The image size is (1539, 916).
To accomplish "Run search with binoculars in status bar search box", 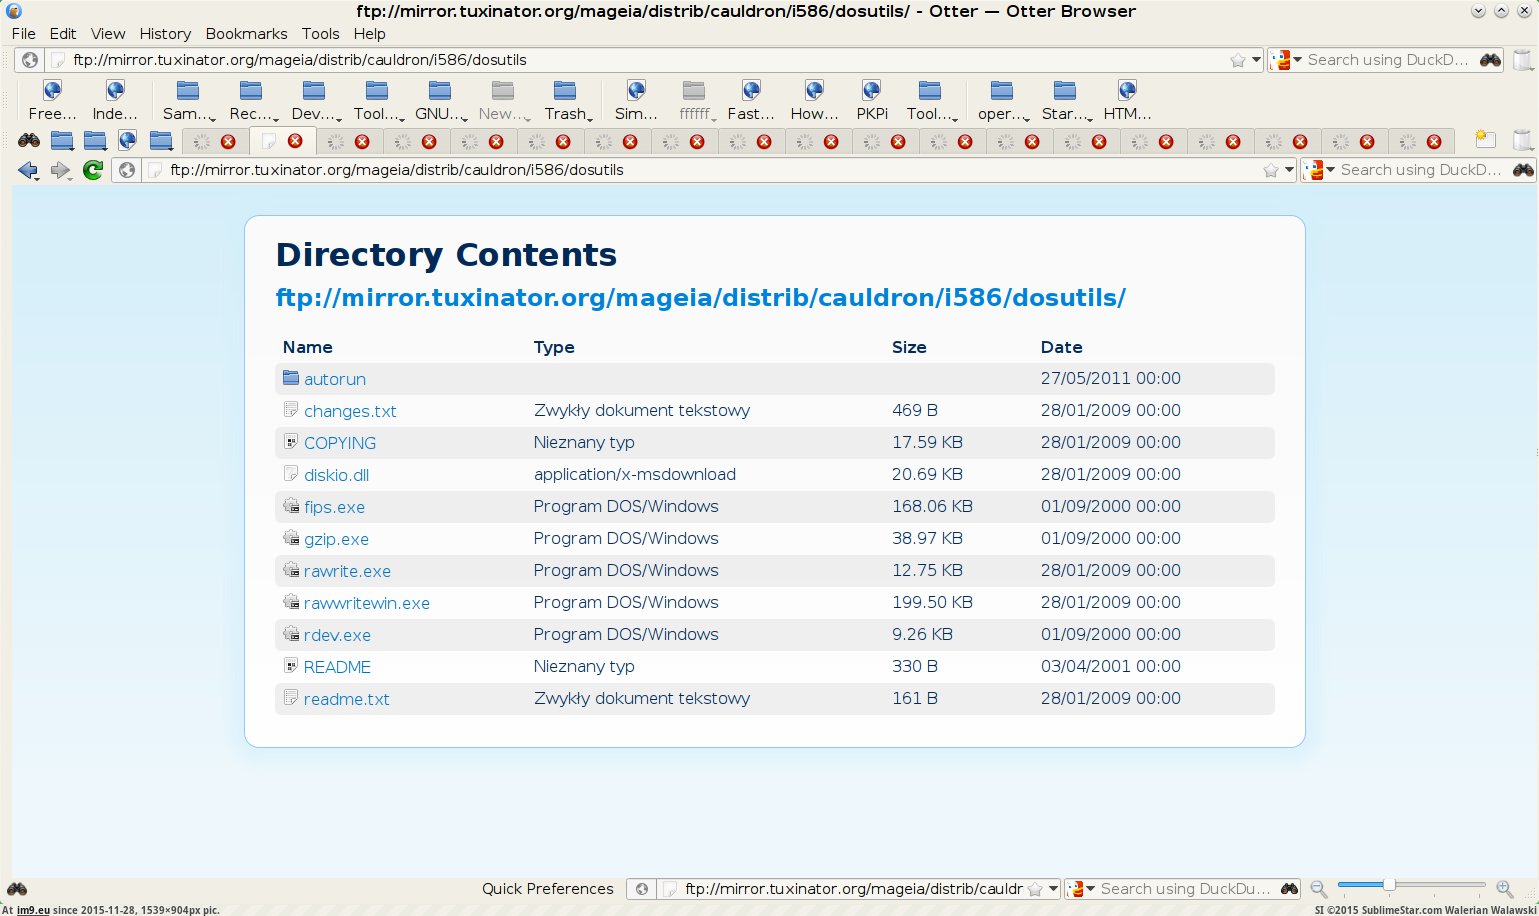I will point(1289,888).
